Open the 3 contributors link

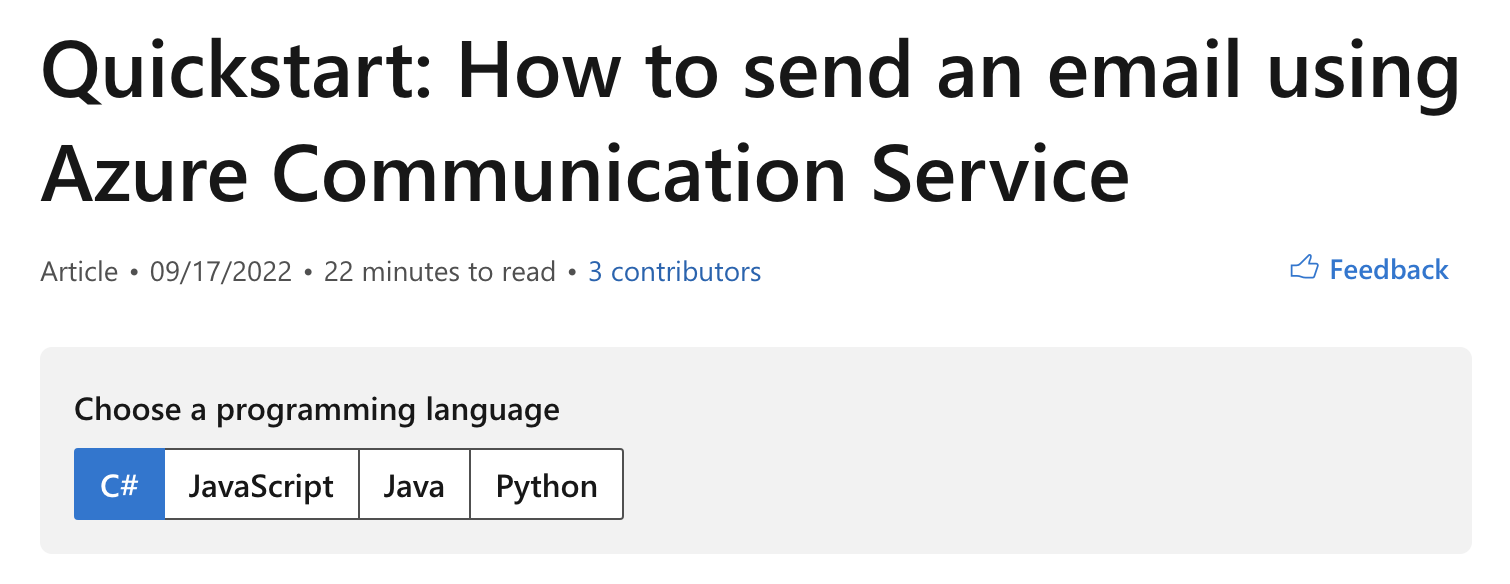coord(674,272)
